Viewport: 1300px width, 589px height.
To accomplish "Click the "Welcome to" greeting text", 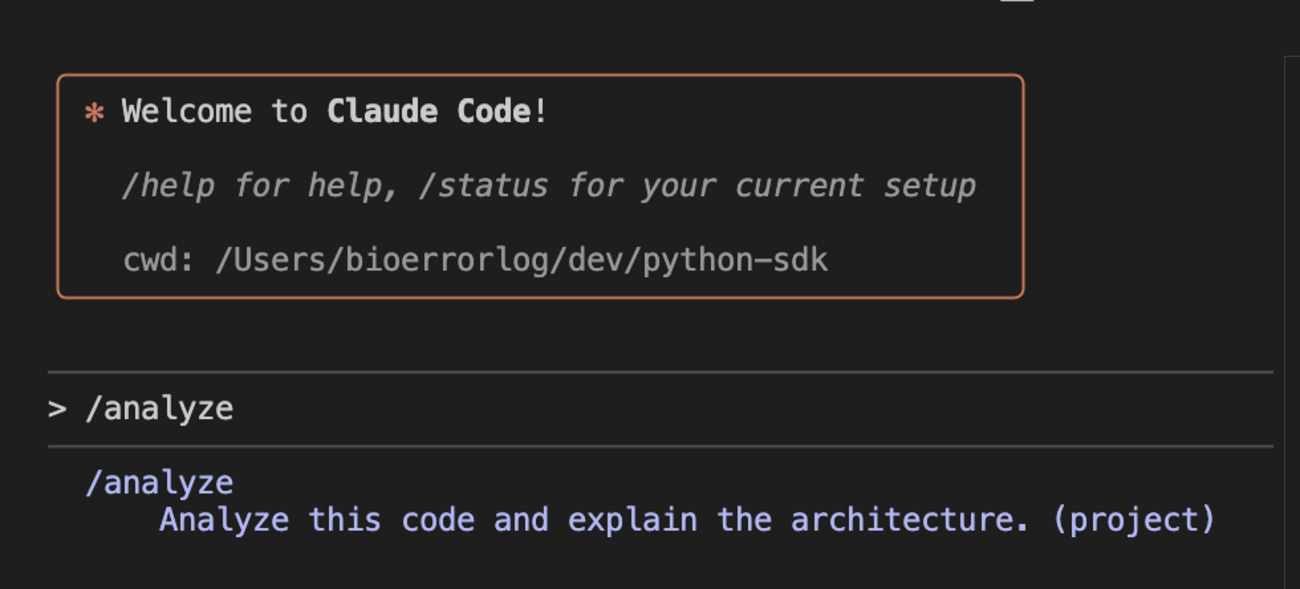I will tap(214, 111).
